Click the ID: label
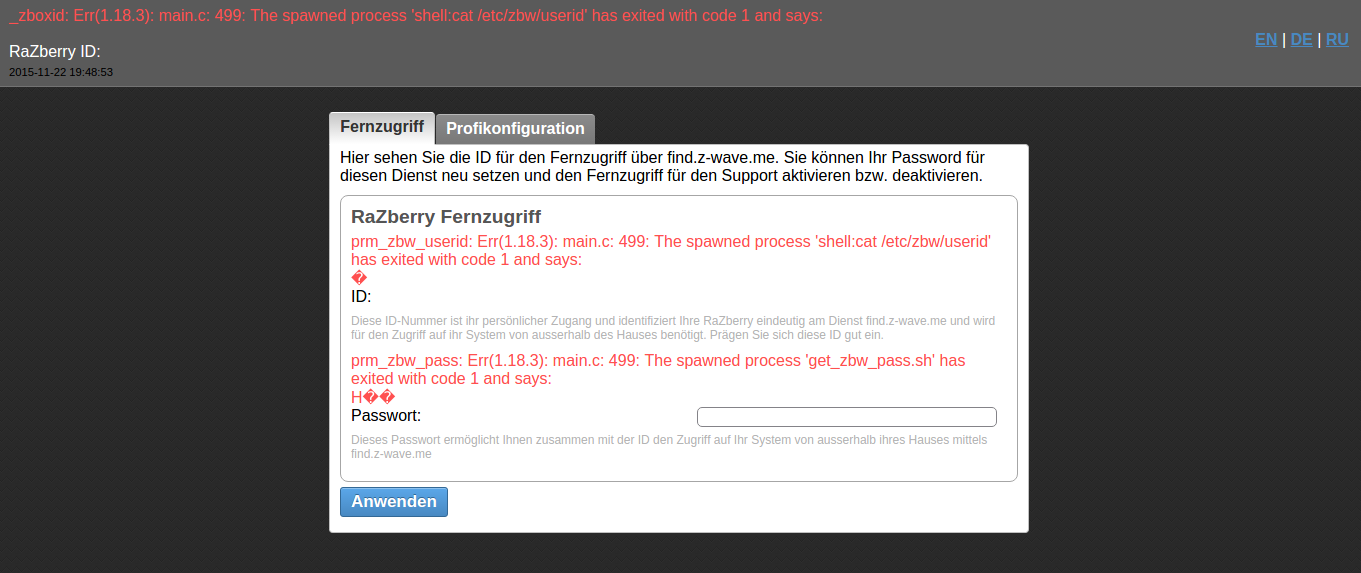 click(361, 297)
